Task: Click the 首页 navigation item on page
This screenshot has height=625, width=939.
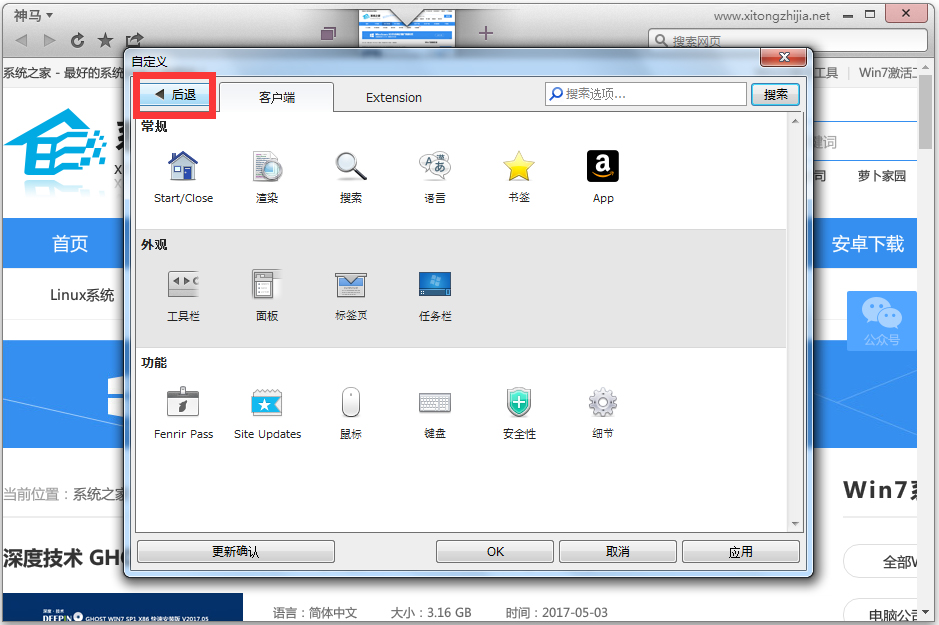Action: tap(70, 243)
